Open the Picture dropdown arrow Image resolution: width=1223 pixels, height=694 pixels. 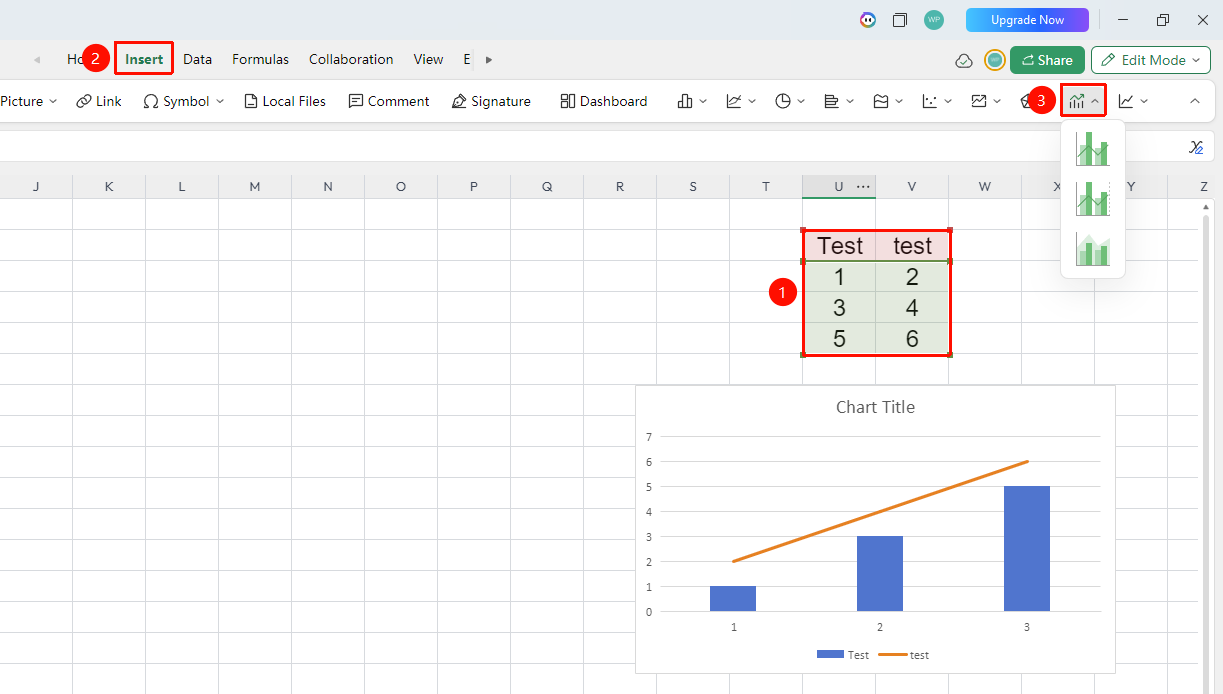pos(53,101)
